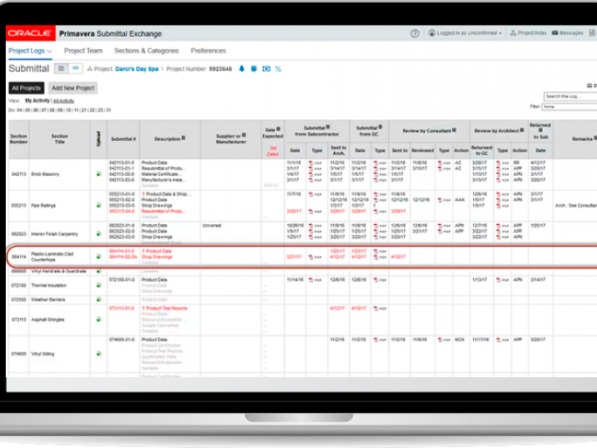
Task: Switch view to My Activity
Action: [x=37, y=100]
